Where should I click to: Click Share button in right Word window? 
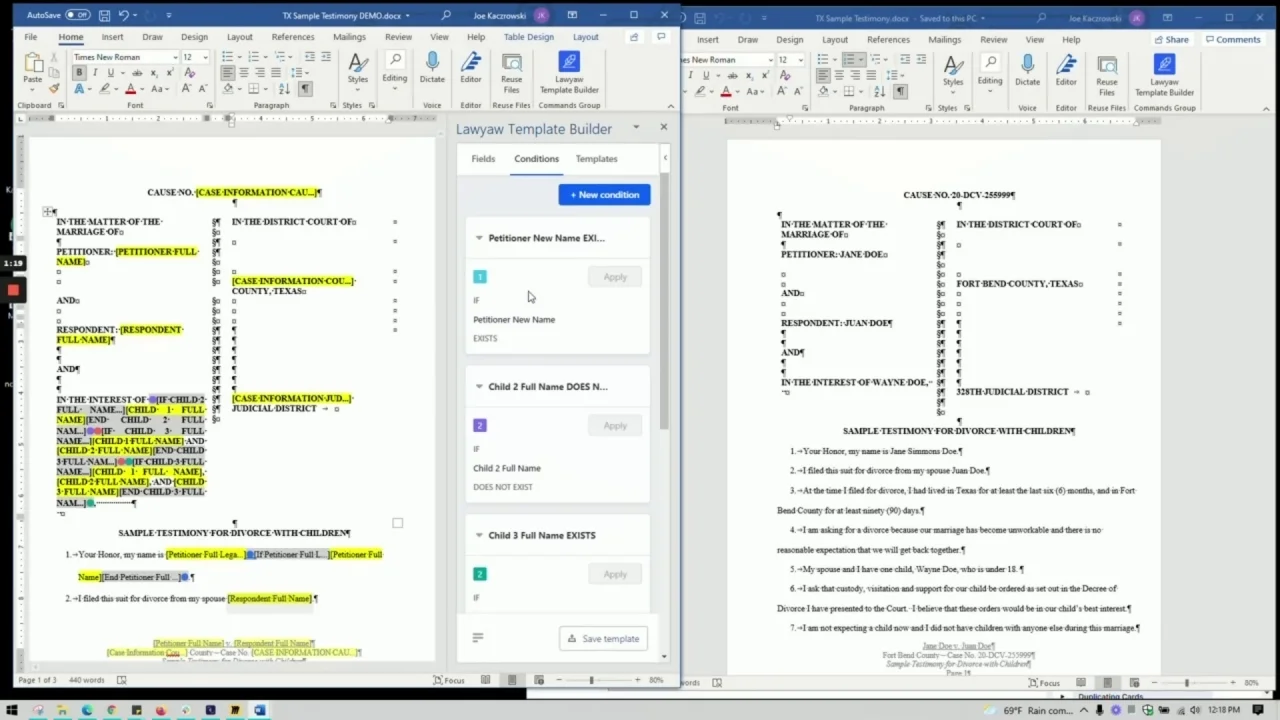coord(1171,40)
